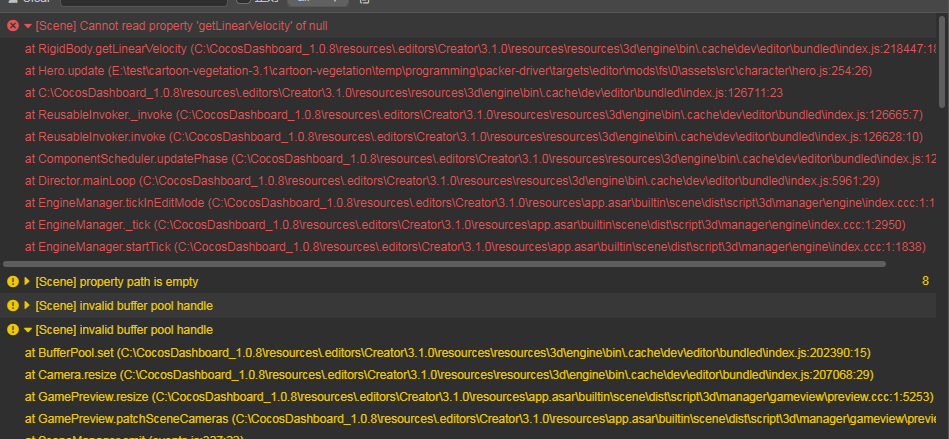The width and height of the screenshot is (949, 439).
Task: Select the 'at Camera.resize' stack line
Action: [449, 375]
